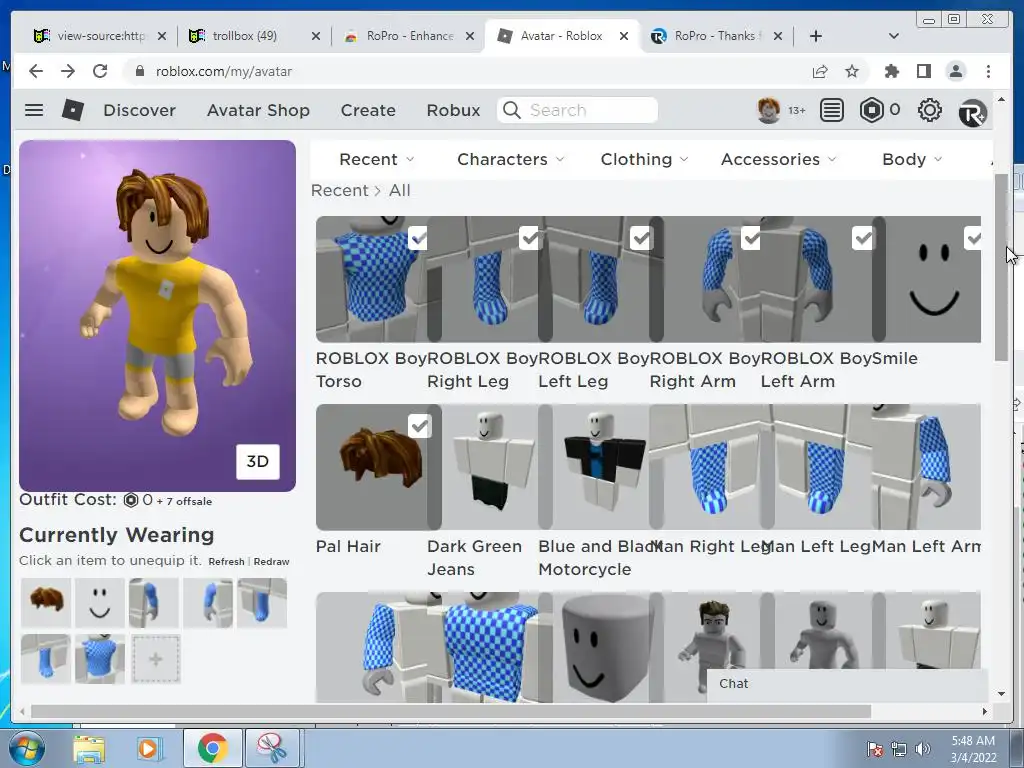Open Robux page in navbar

[x=453, y=110]
